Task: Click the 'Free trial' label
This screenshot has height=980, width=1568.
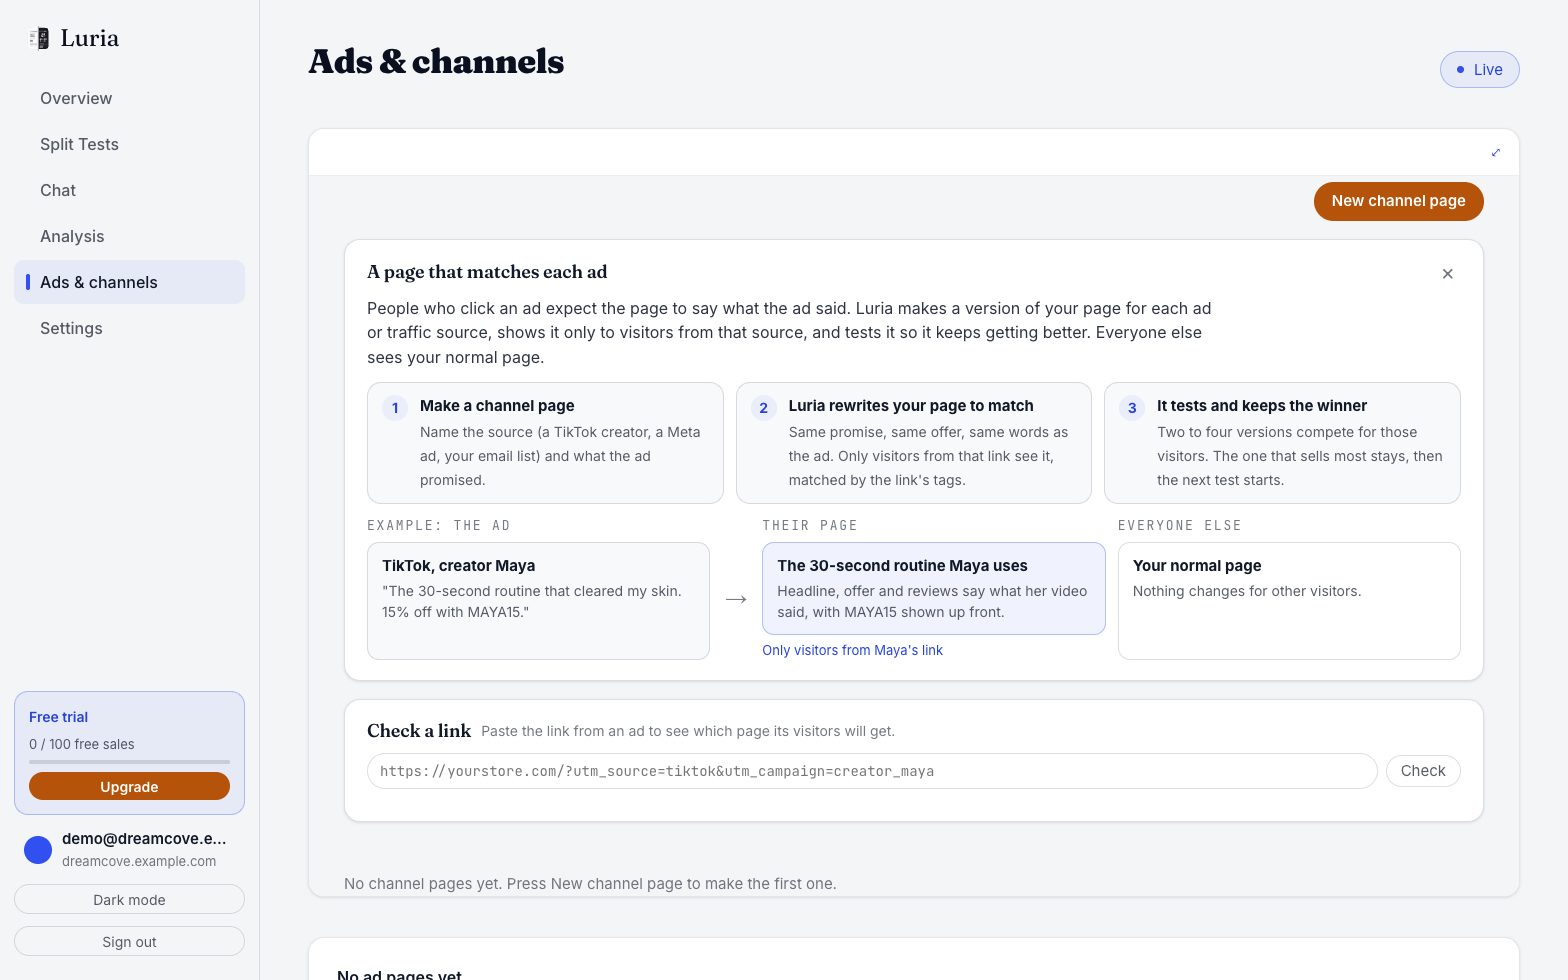Action: pyautogui.click(x=58, y=717)
